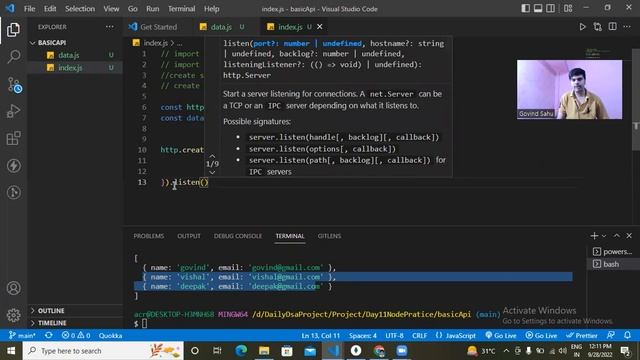640x360 pixels.
Task: Open the Help menu
Action: click(x=211, y=9)
